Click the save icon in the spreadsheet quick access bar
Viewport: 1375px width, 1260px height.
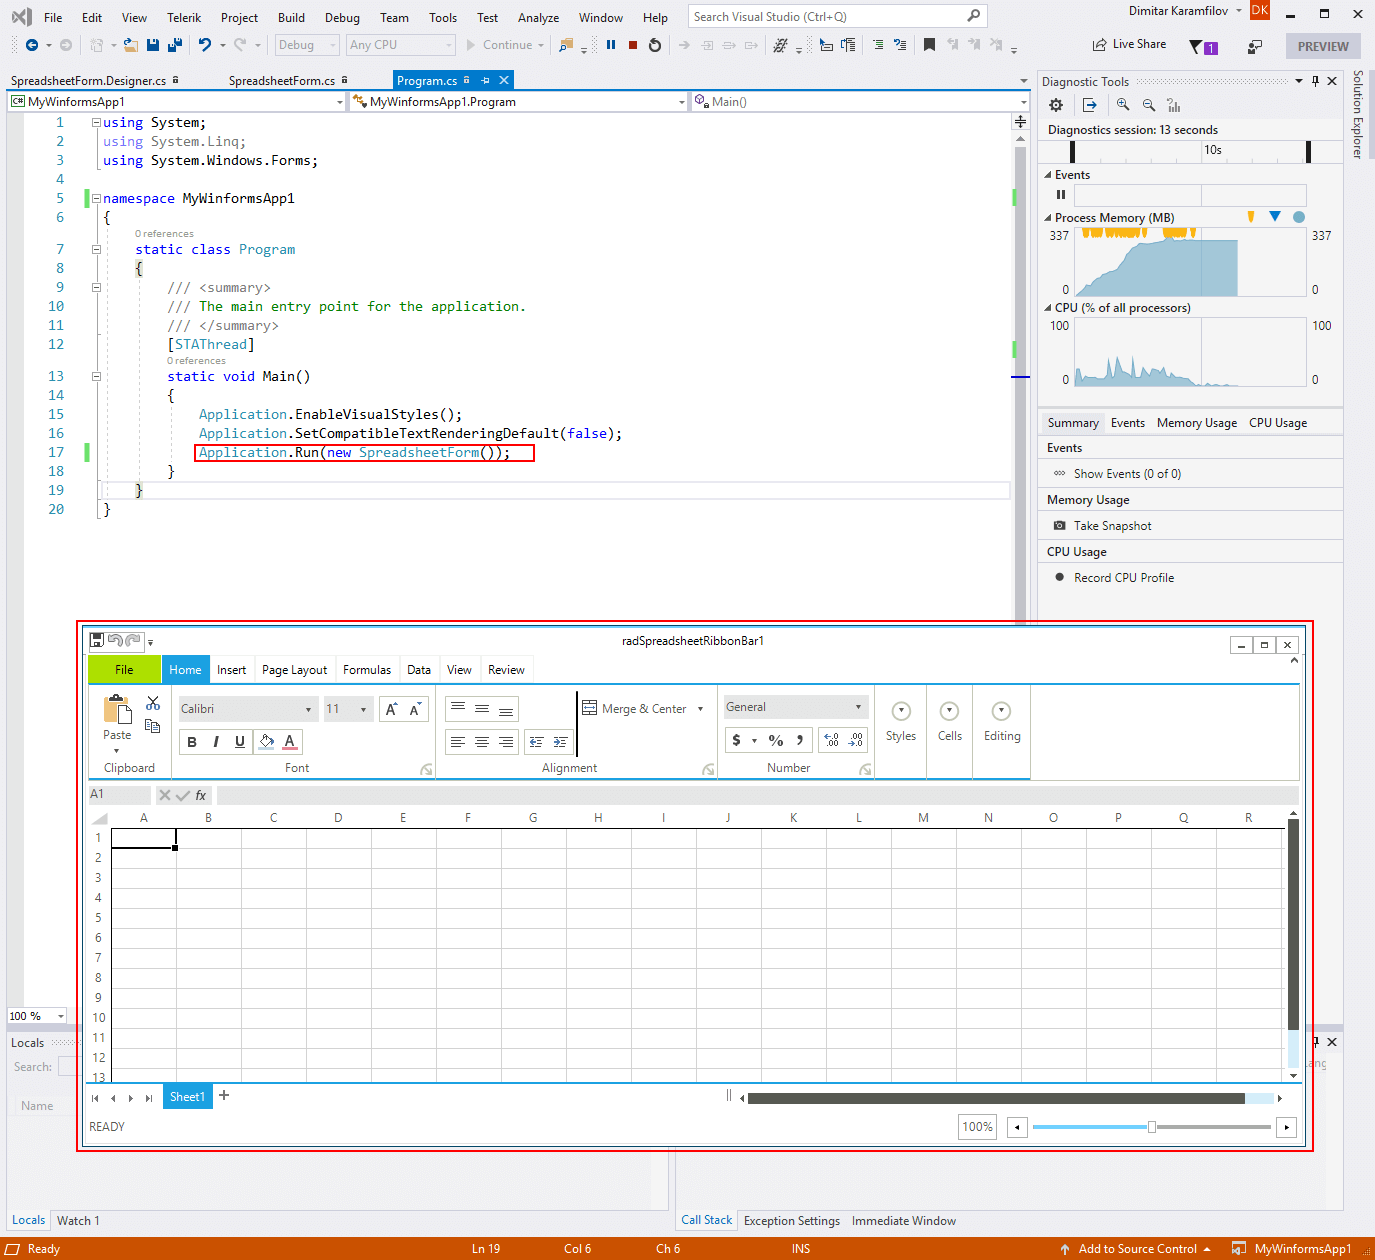point(97,640)
